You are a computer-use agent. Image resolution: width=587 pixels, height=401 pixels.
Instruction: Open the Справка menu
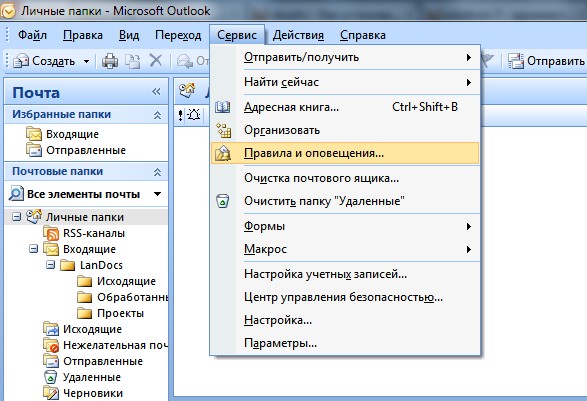pyautogui.click(x=363, y=35)
